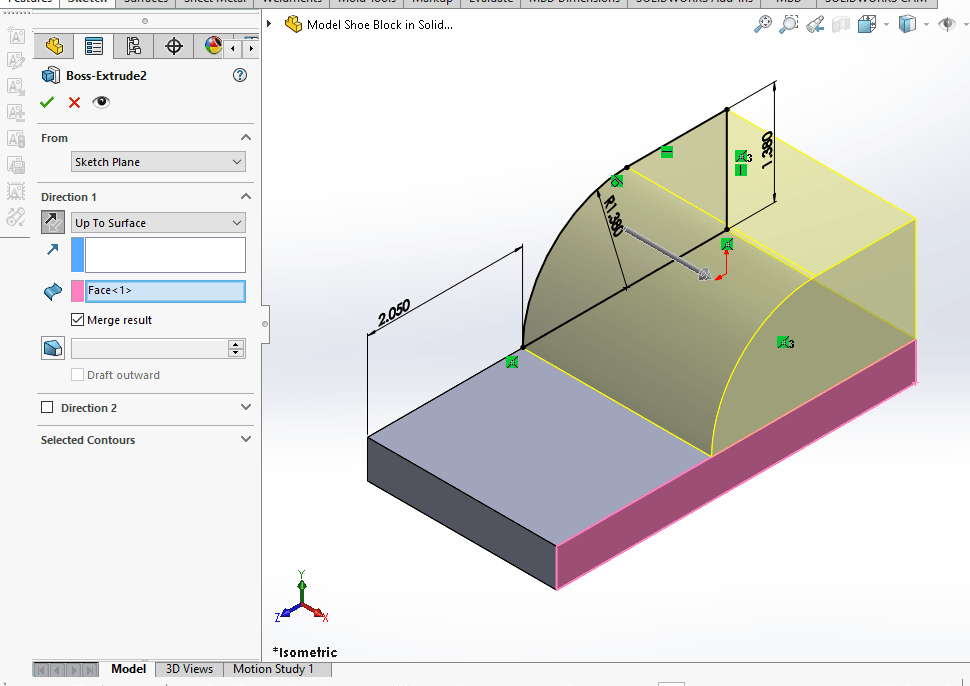Open the PropertyManager tab icon

pyautogui.click(x=94, y=46)
